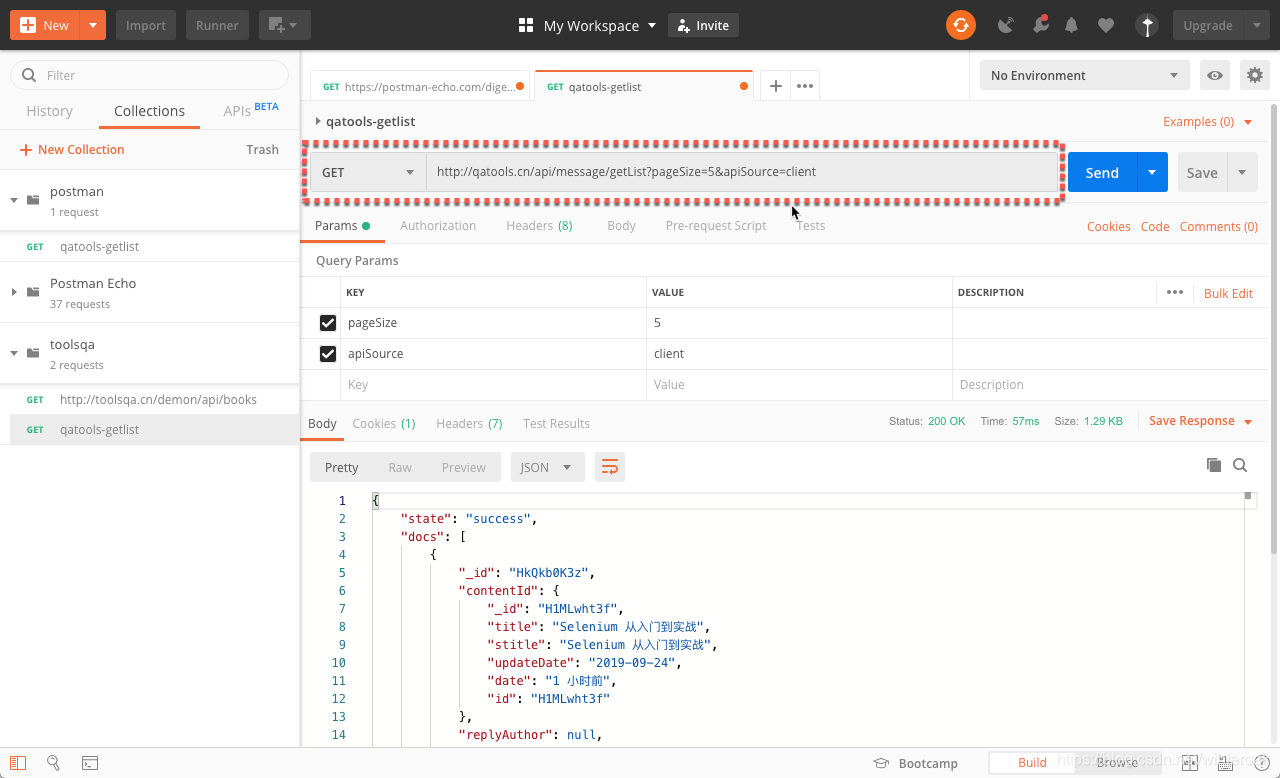Screen dimensions: 1280x778
Task: Click the Bootcamp icon in status bar
Action: click(880, 763)
